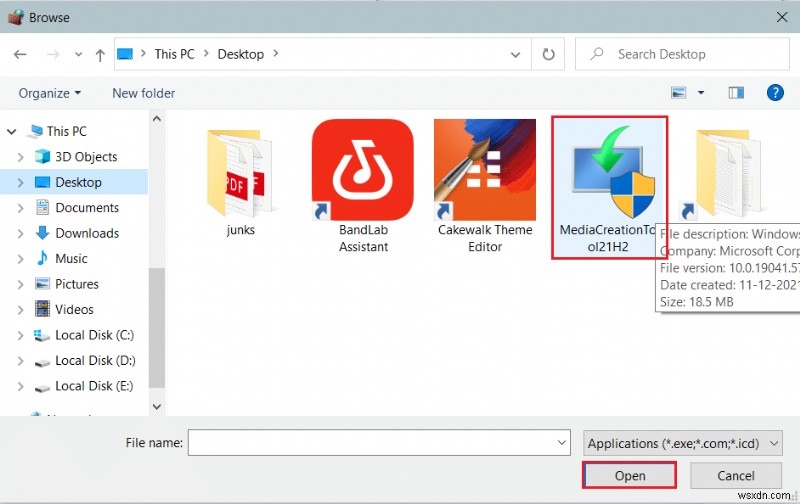800x504 pixels.
Task: Select Local Disk (C:) in navigation tree
Action: tap(94, 335)
